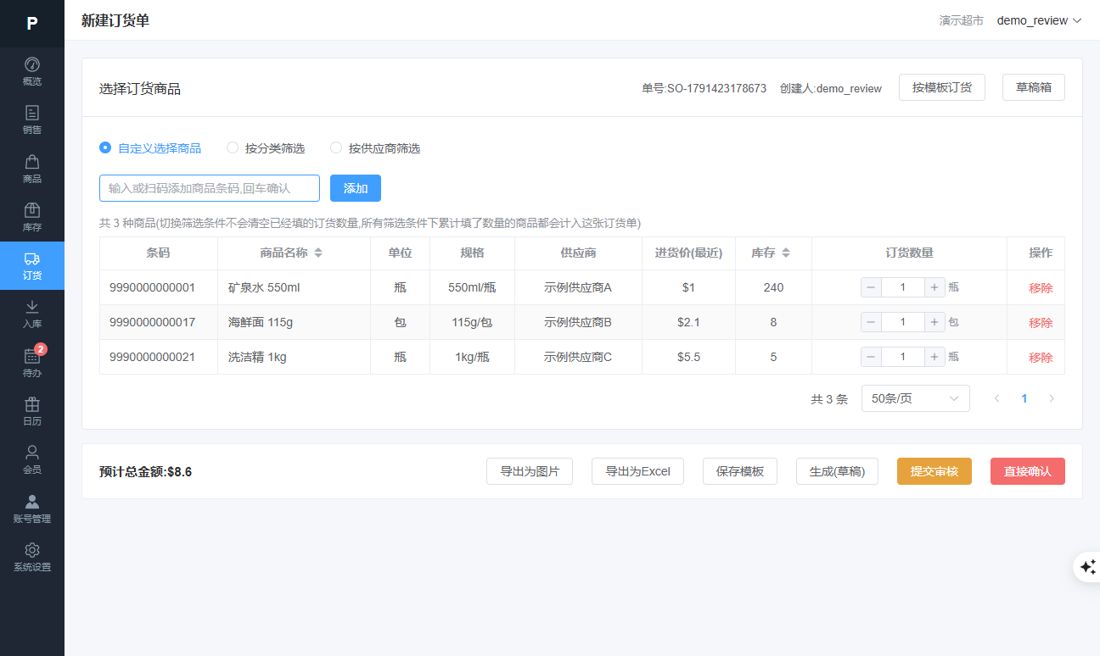The width and height of the screenshot is (1100, 656).
Task: Open the 草稿箱 drafts button
Action: click(x=1033, y=88)
